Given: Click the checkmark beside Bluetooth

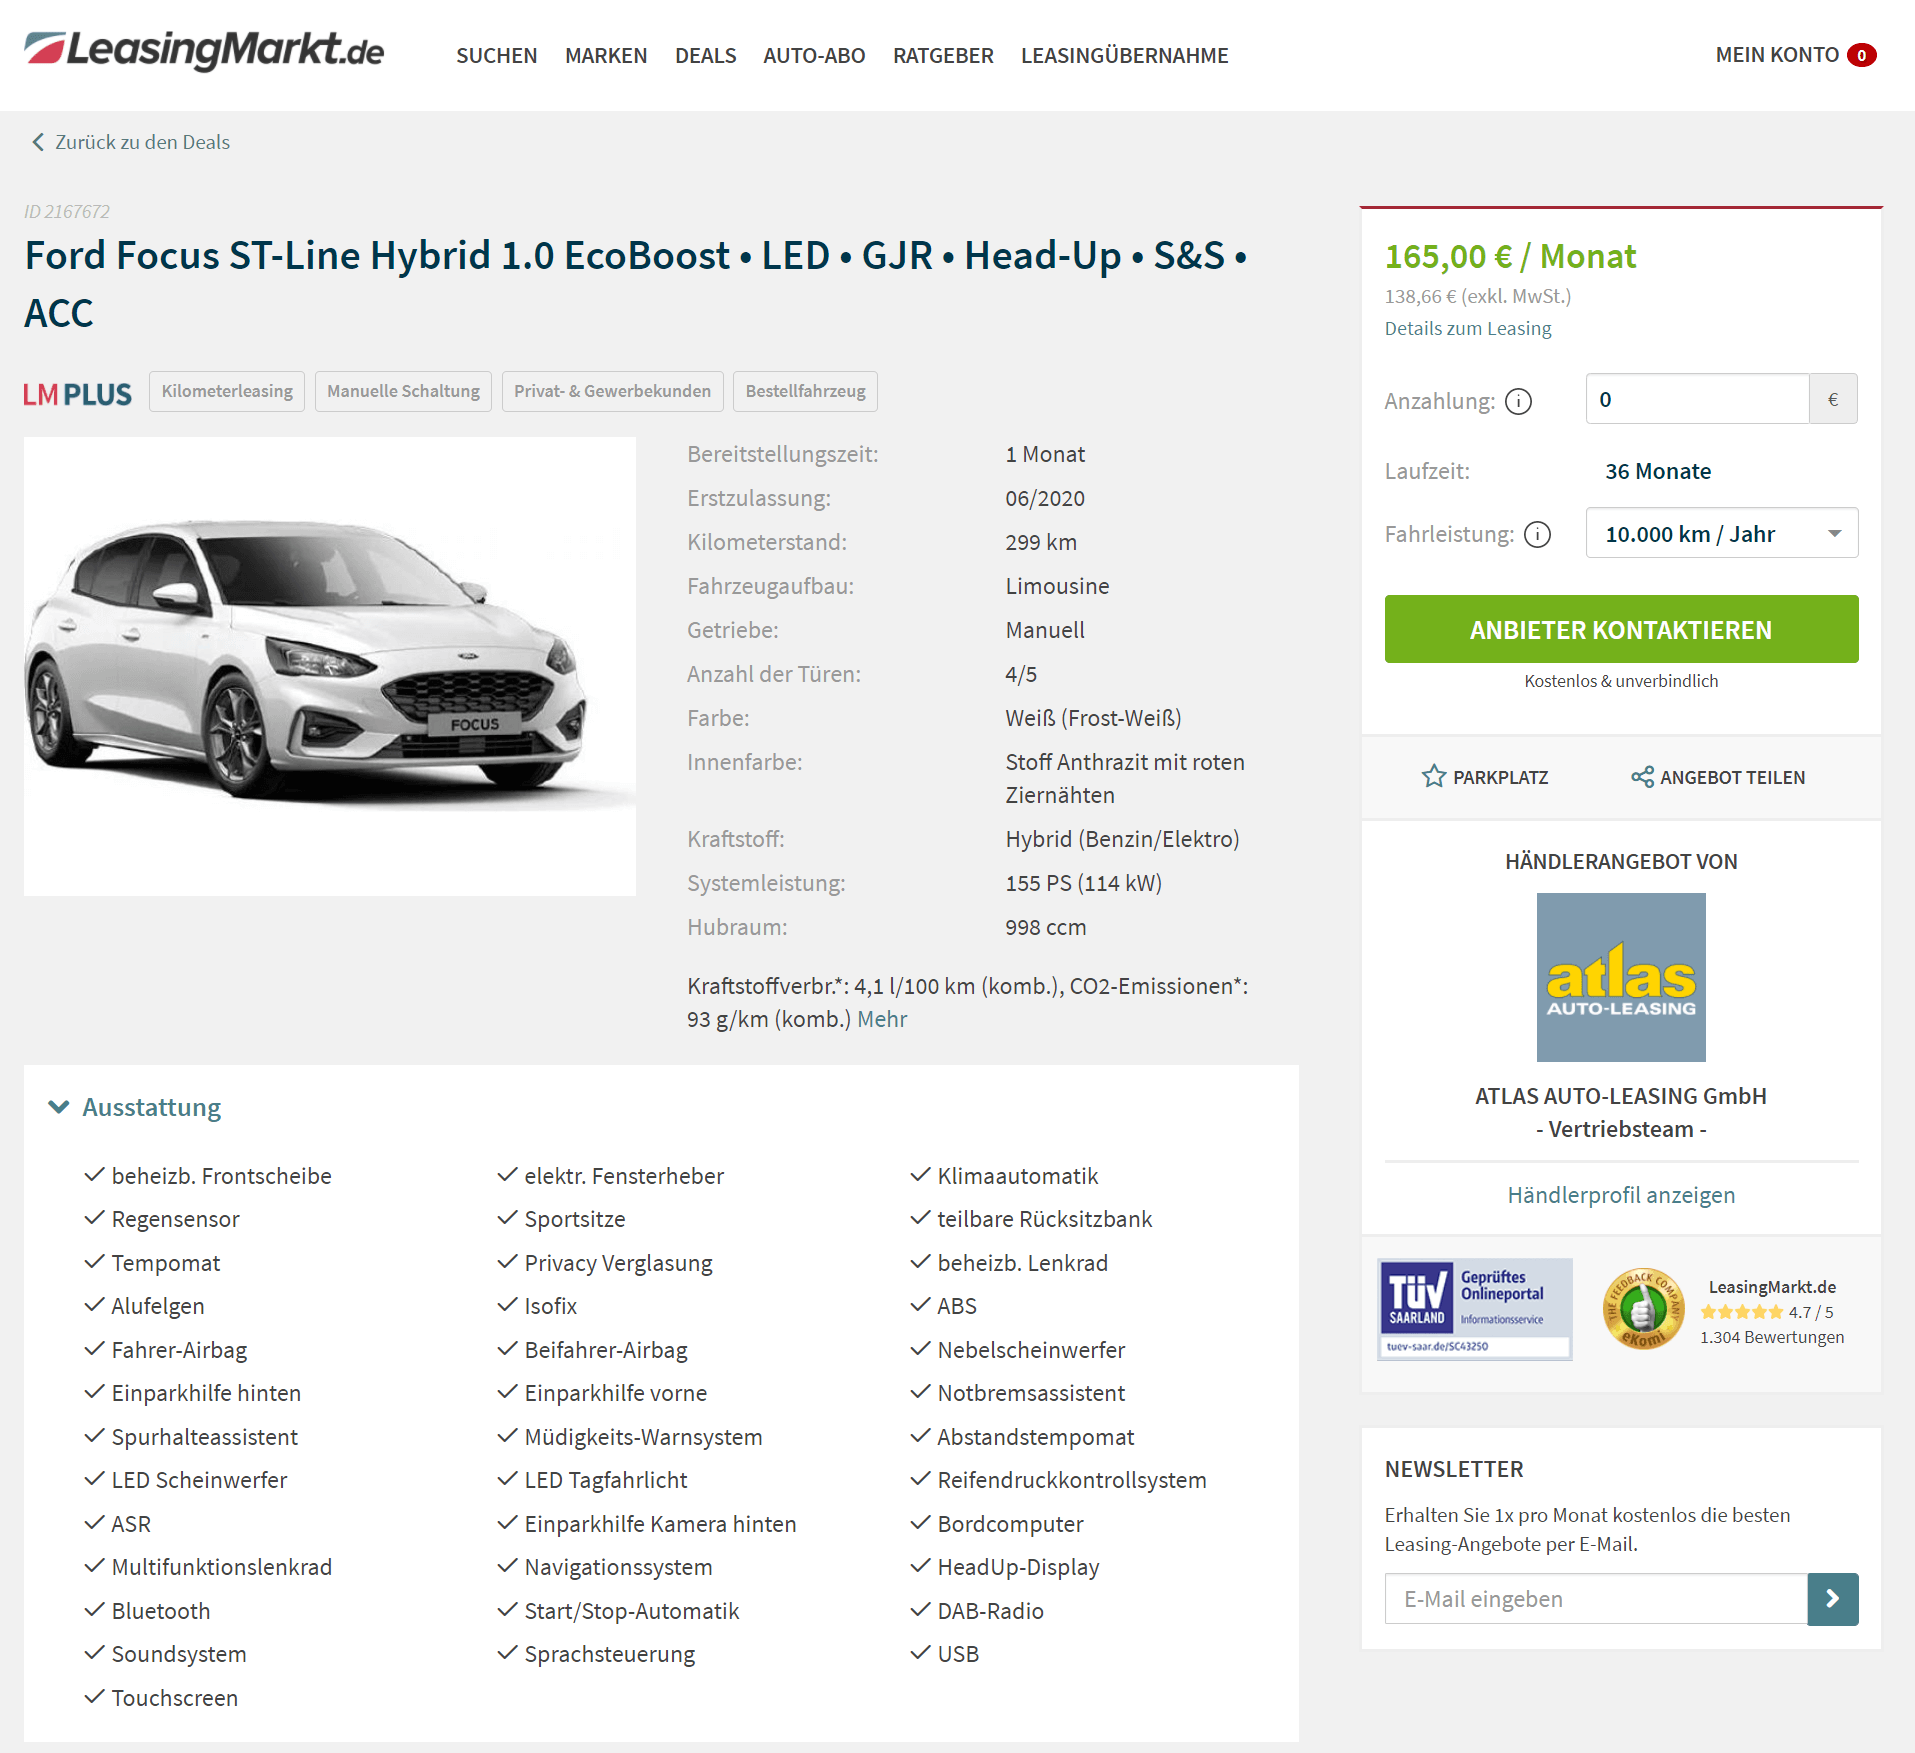Looking at the screenshot, I should coord(95,1609).
